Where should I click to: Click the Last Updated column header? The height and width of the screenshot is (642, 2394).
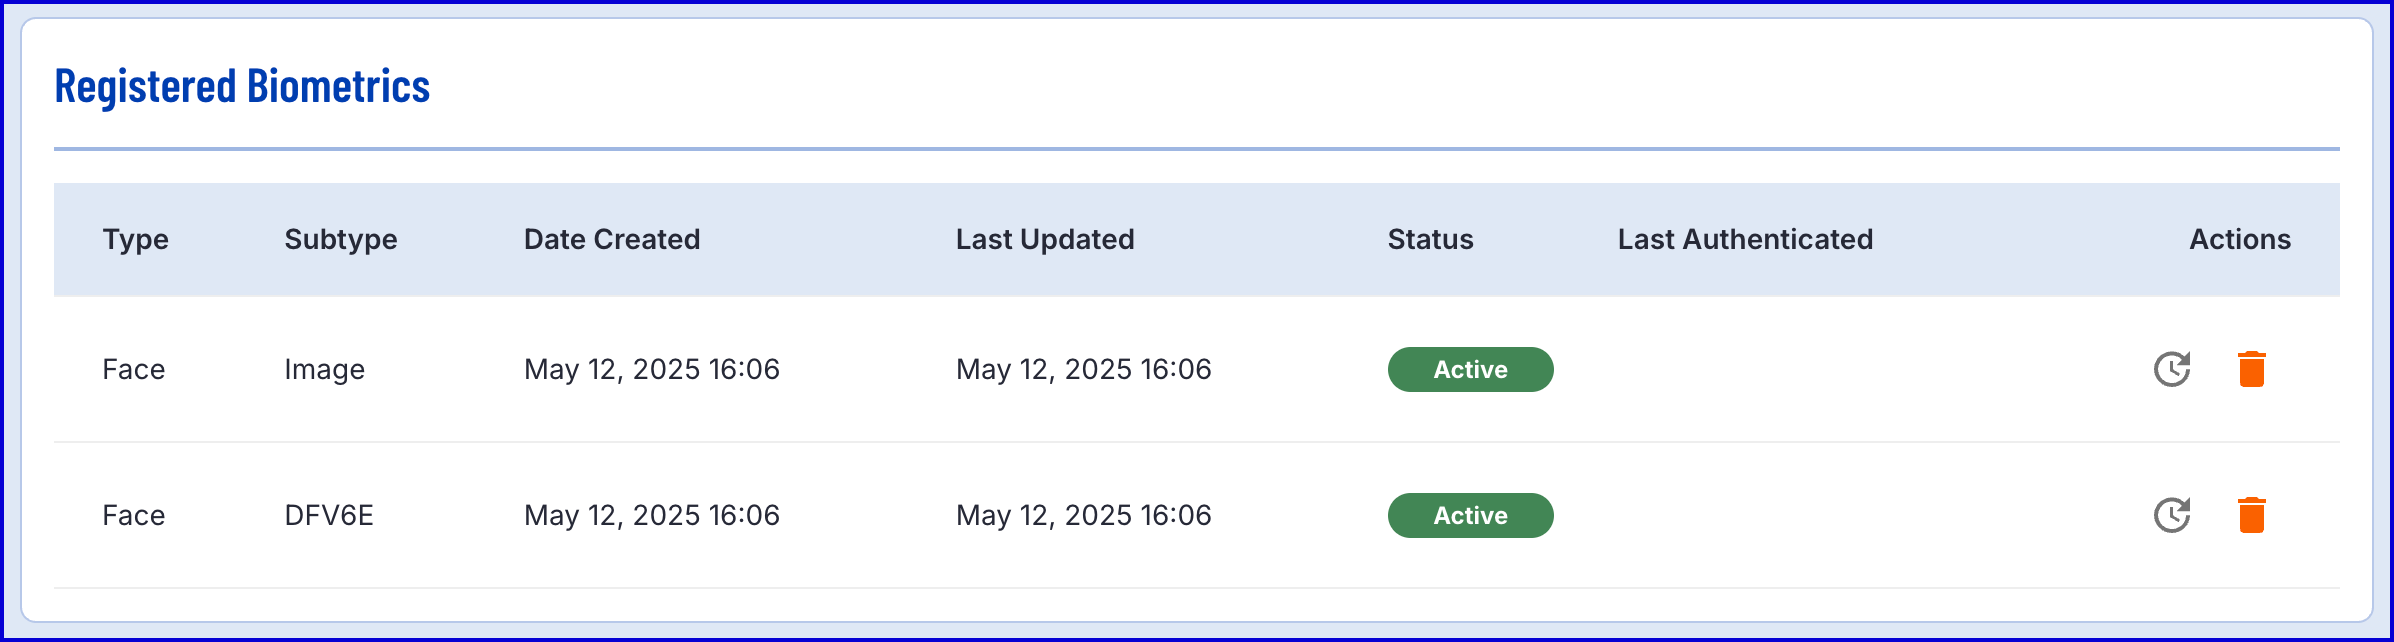coord(1045,240)
